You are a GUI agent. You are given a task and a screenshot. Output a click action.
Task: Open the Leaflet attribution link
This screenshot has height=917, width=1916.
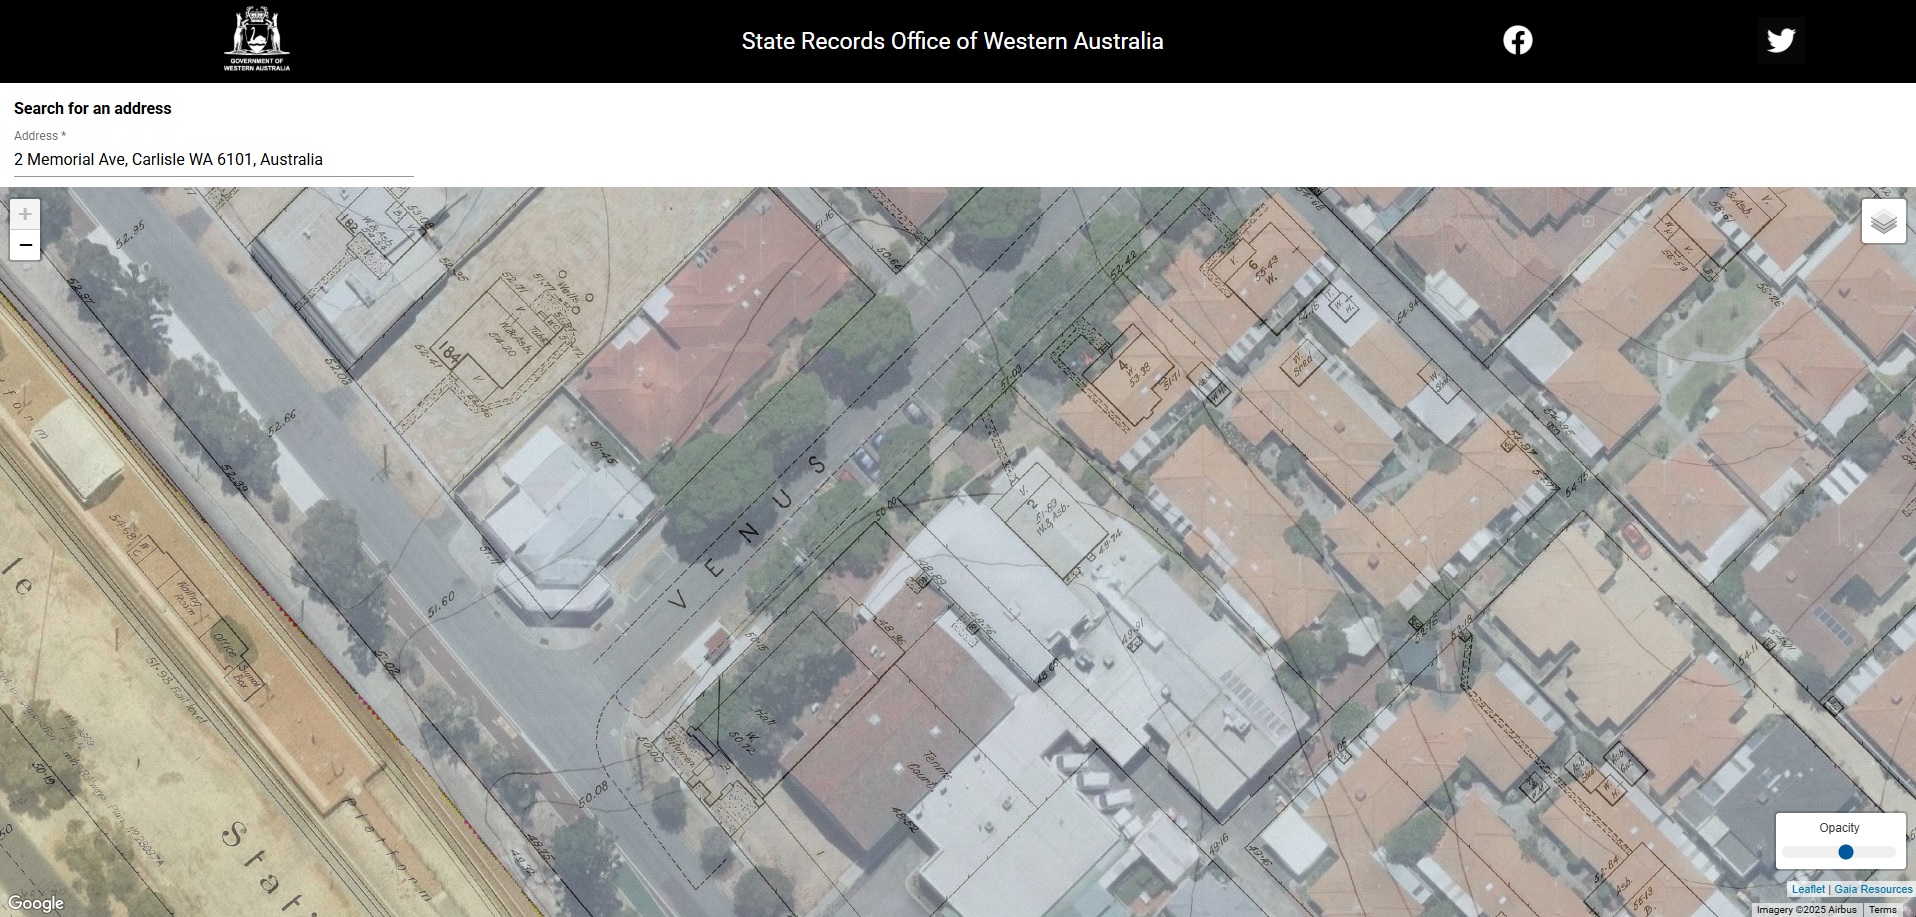point(1808,889)
